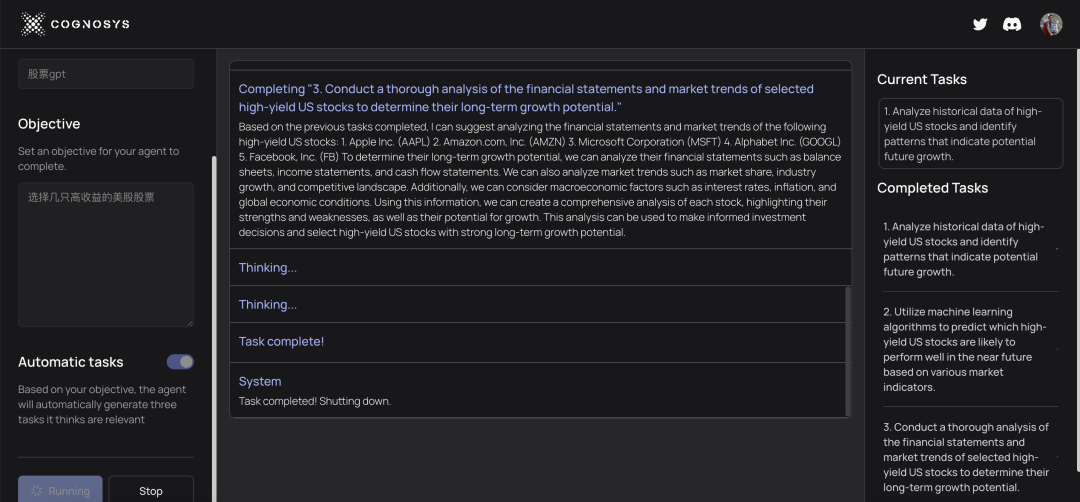
Task: Select the current task card under Current Tasks
Action: pyautogui.click(x=971, y=134)
